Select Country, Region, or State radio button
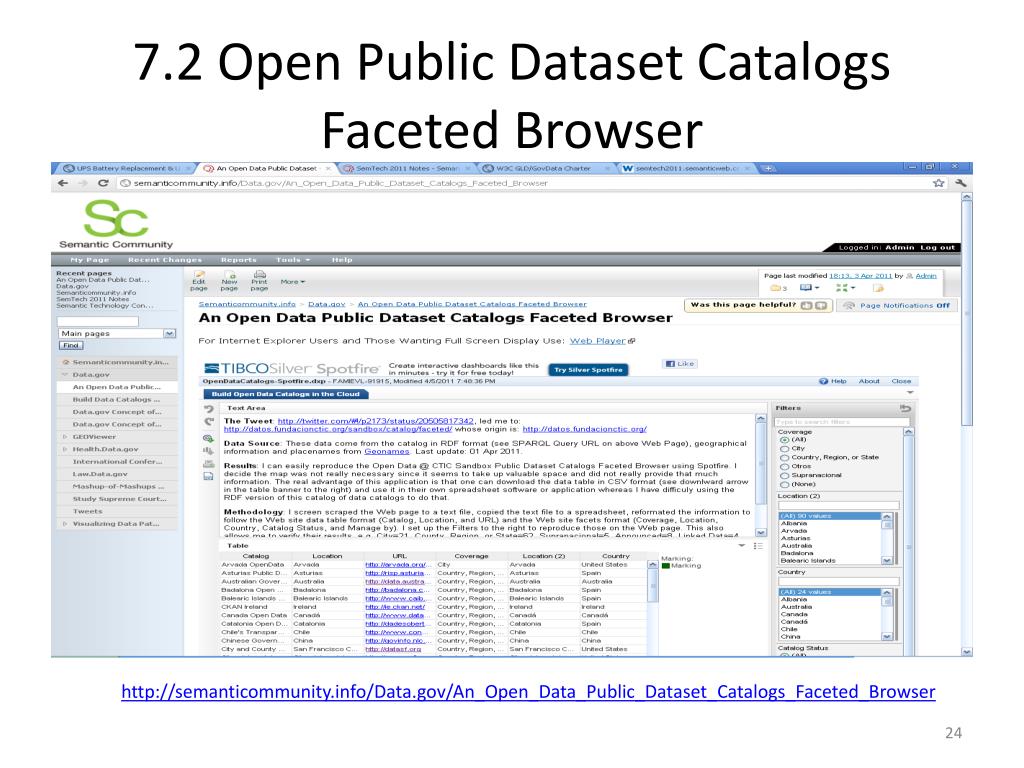This screenshot has width=1024, height=768. (784, 458)
